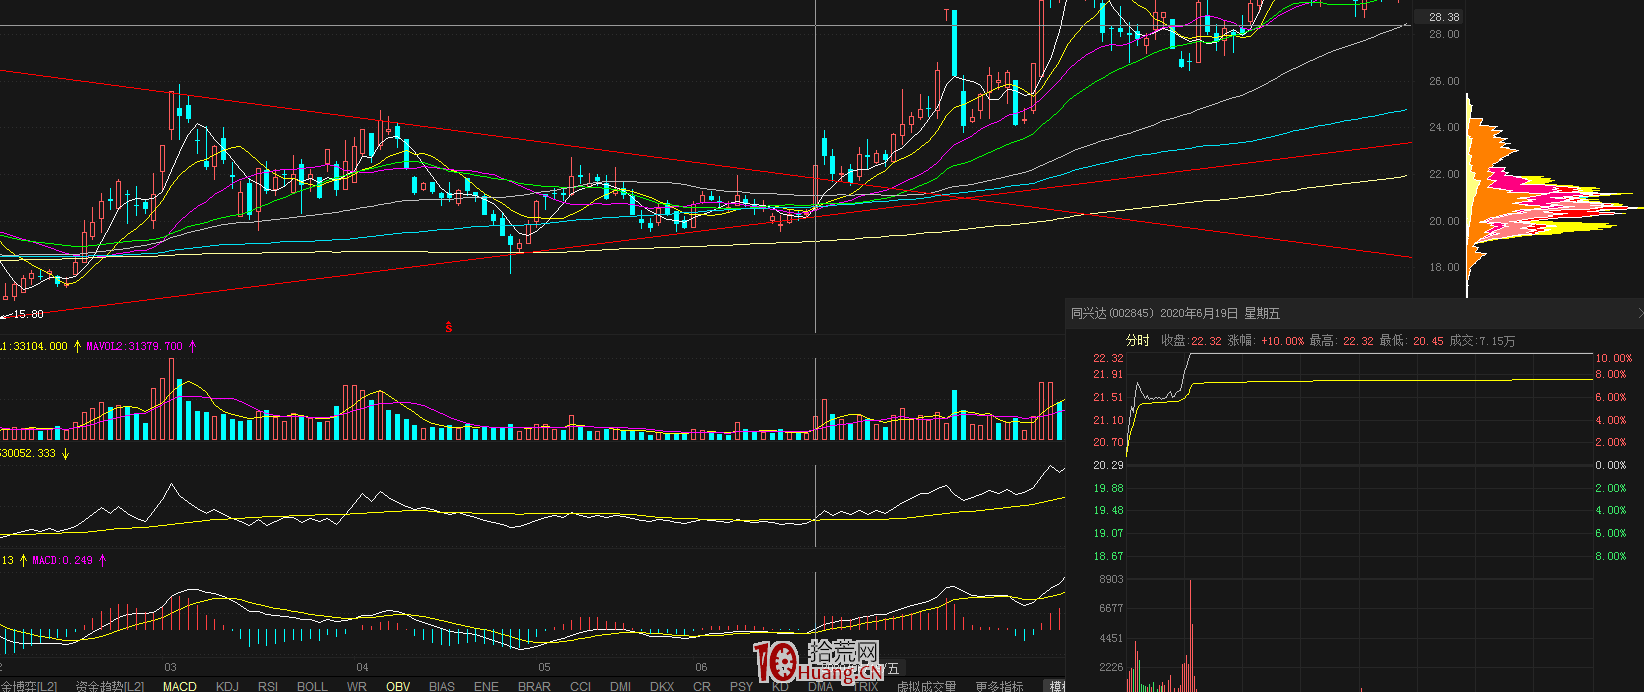
Task: Click the 20.29 baseline price in intraday chart
Action: pyautogui.click(x=1108, y=465)
